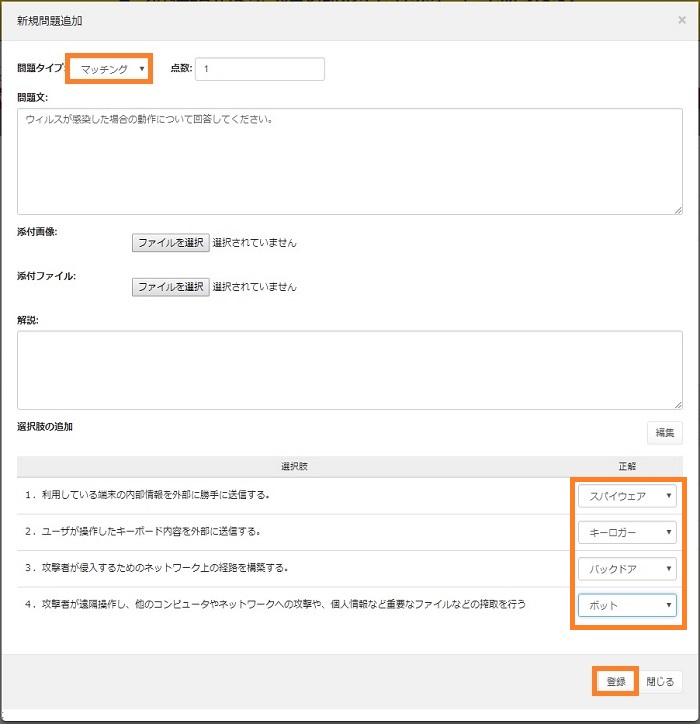Close the 新規問題追加 dialog with the X
700x724 pixels.
681,19
